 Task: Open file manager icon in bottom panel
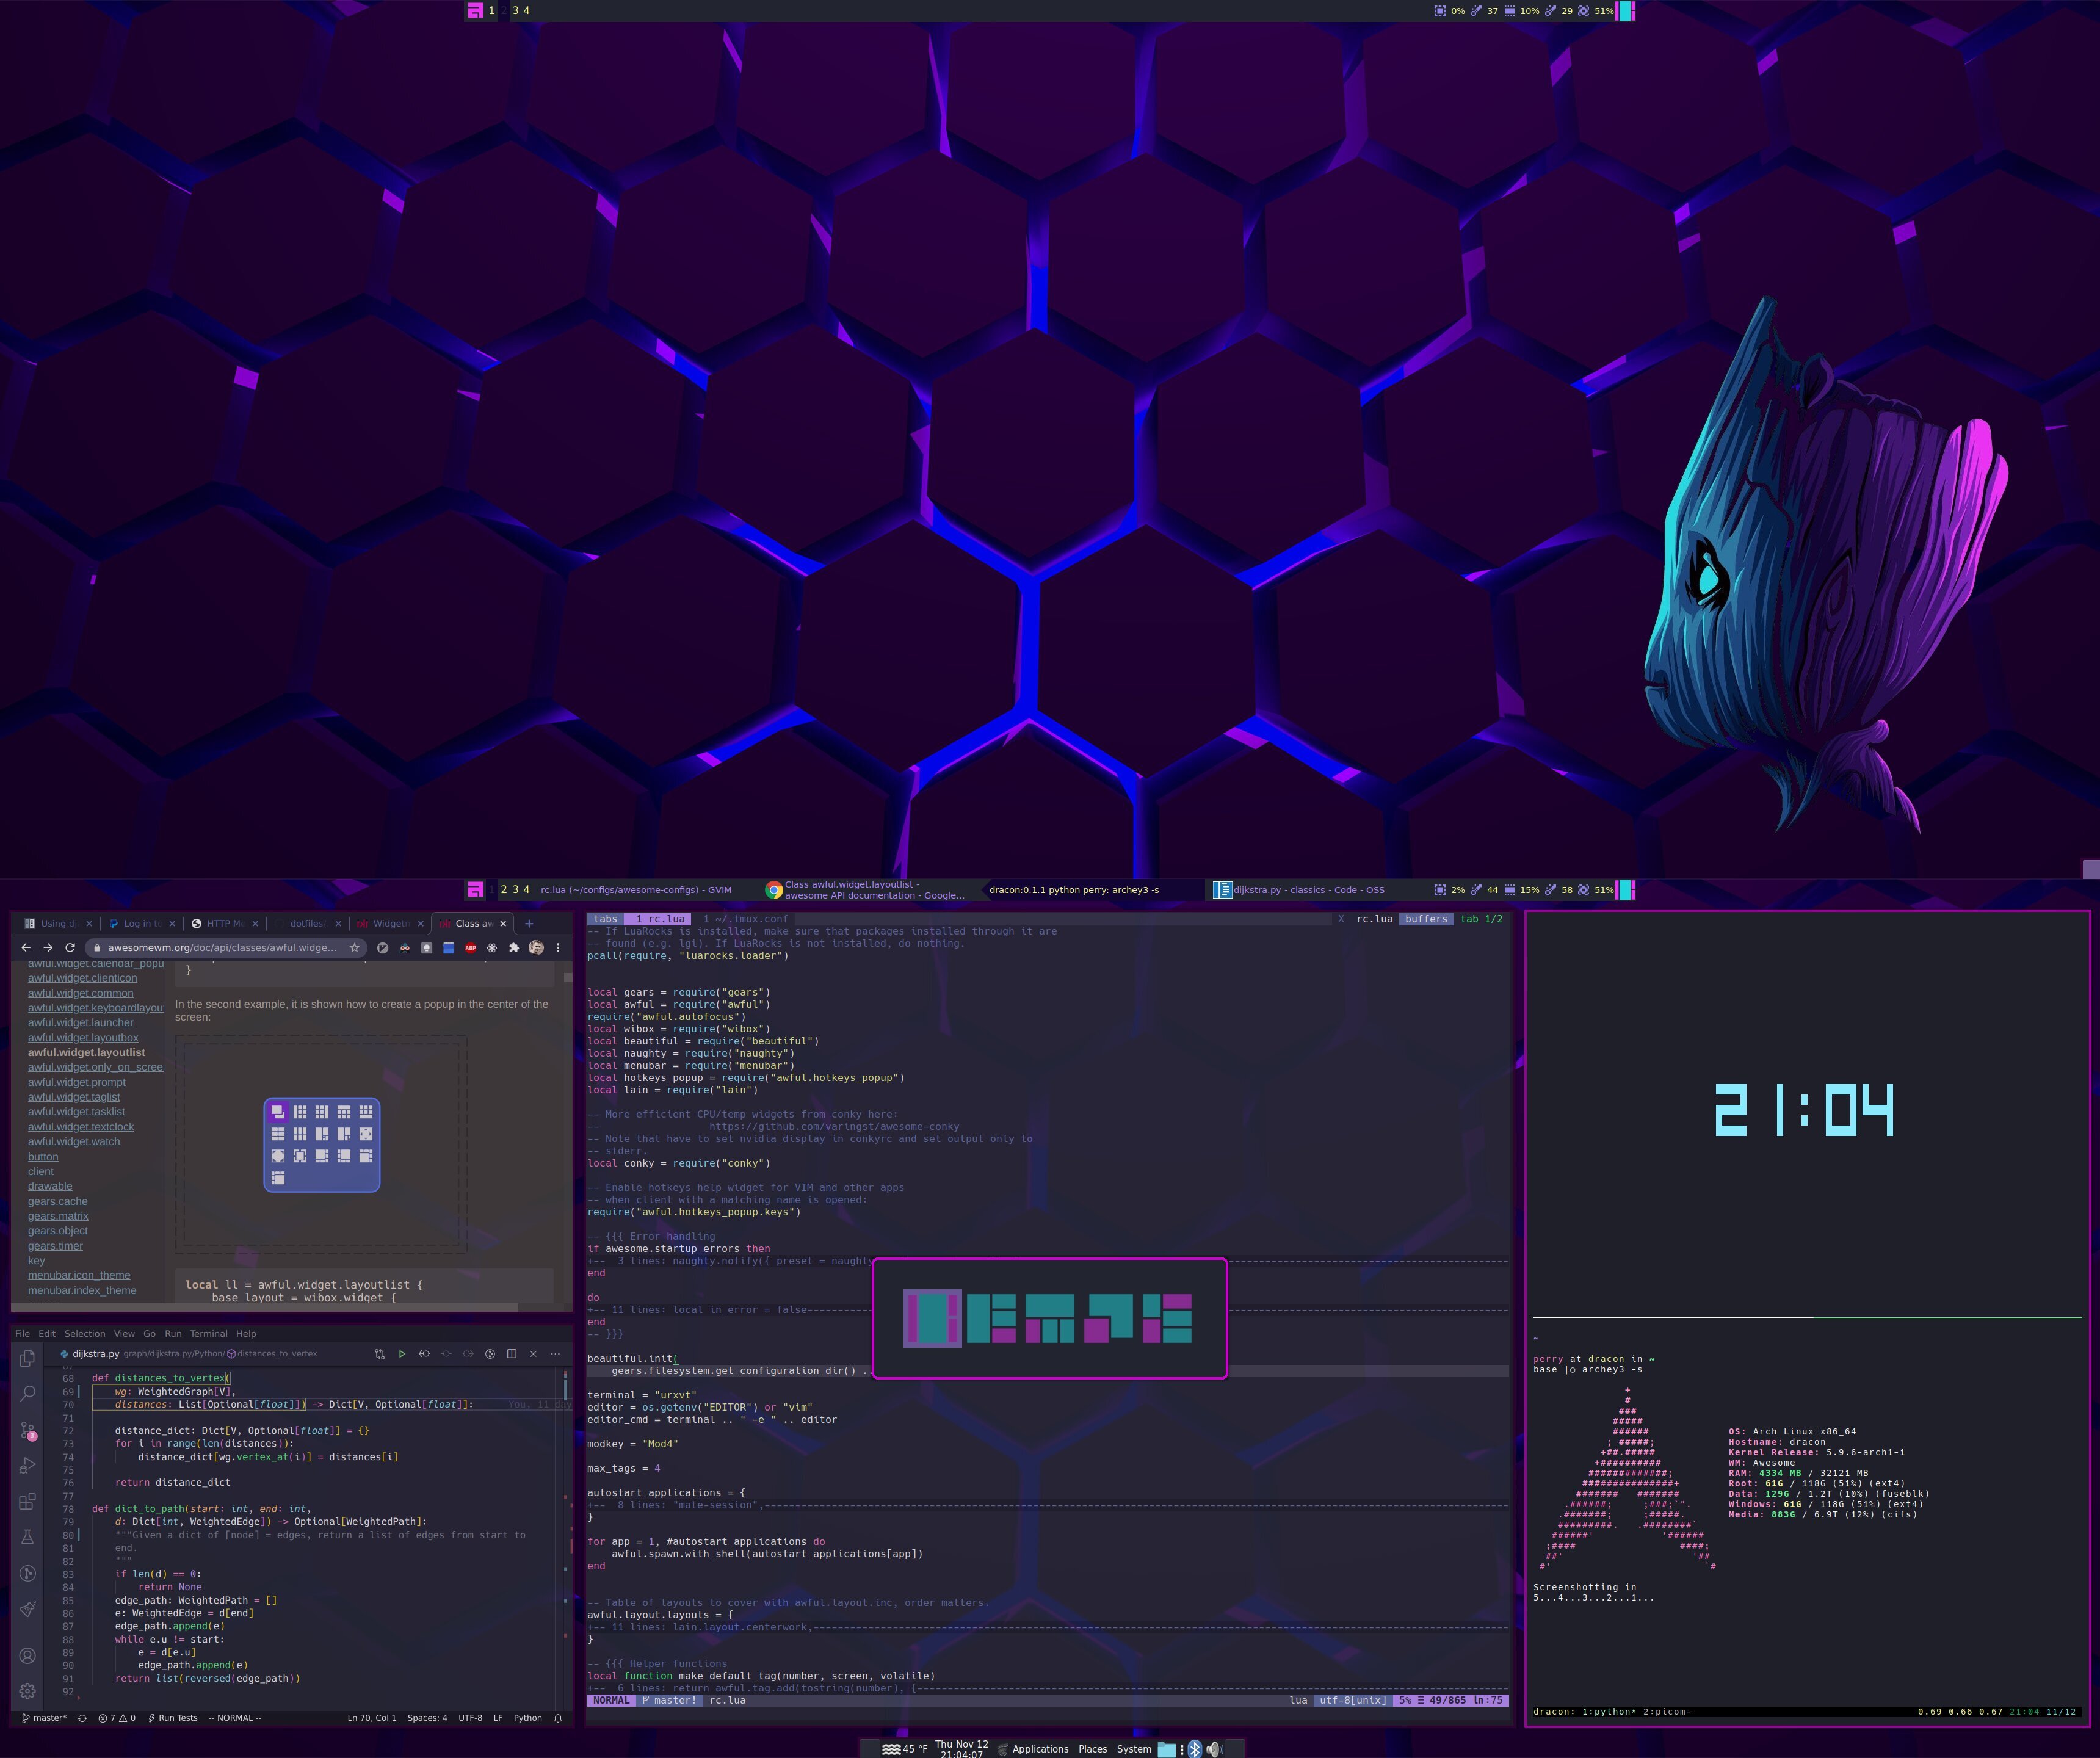[x=1167, y=1749]
